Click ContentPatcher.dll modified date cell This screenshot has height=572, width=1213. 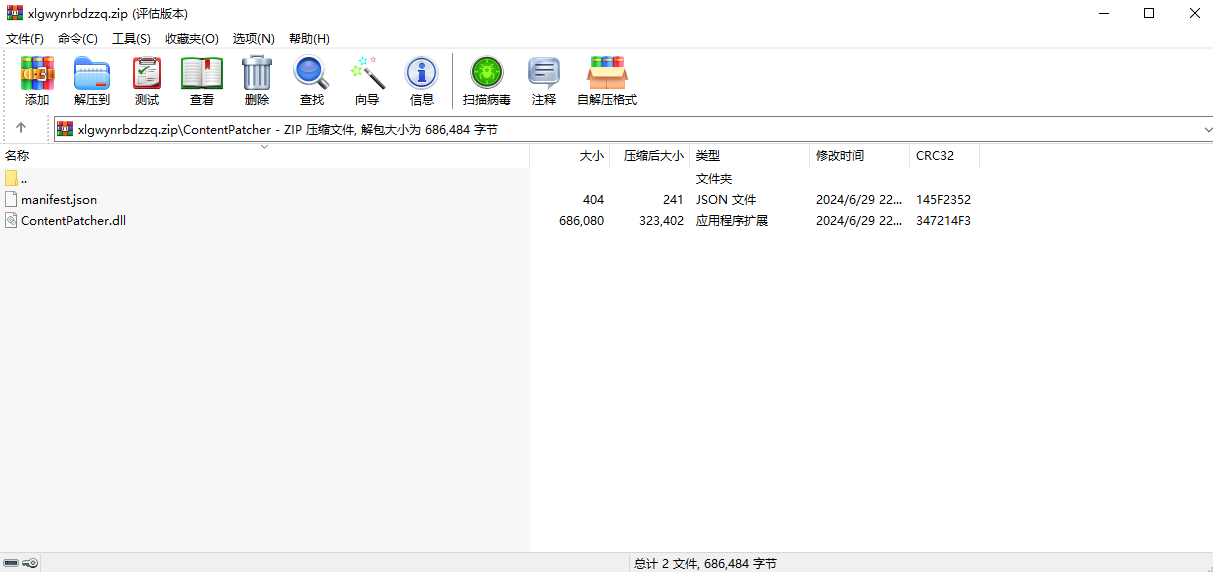(859, 220)
